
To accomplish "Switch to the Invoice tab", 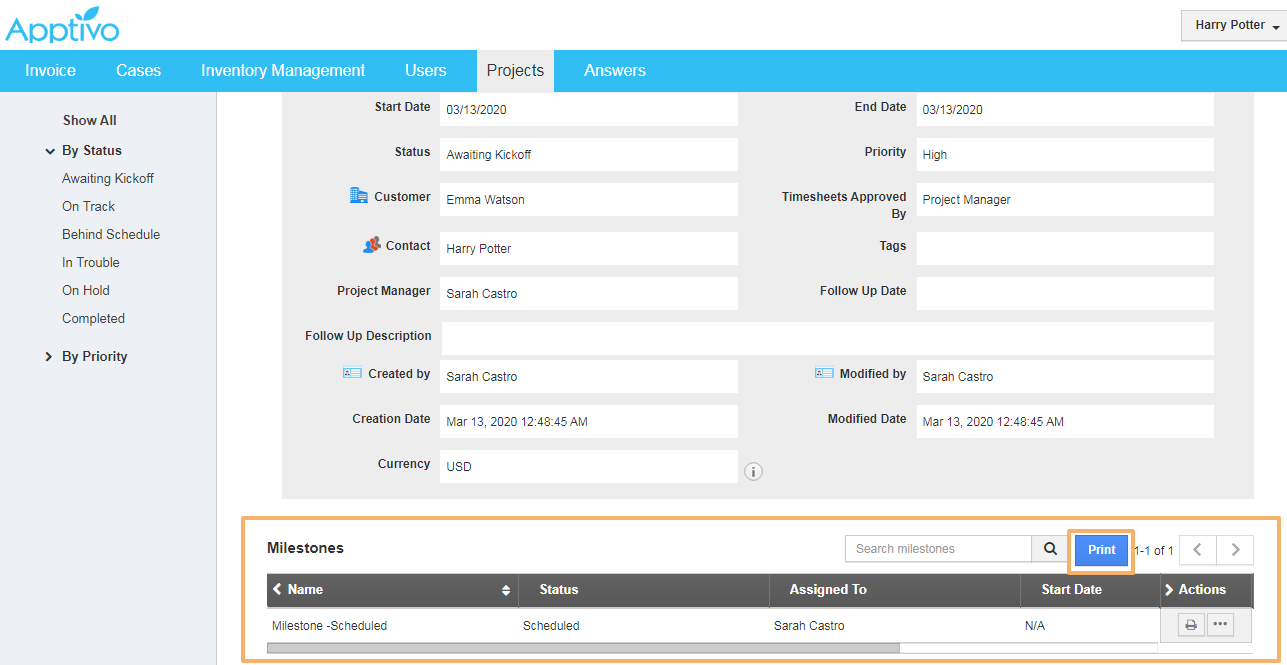I will [50, 70].
